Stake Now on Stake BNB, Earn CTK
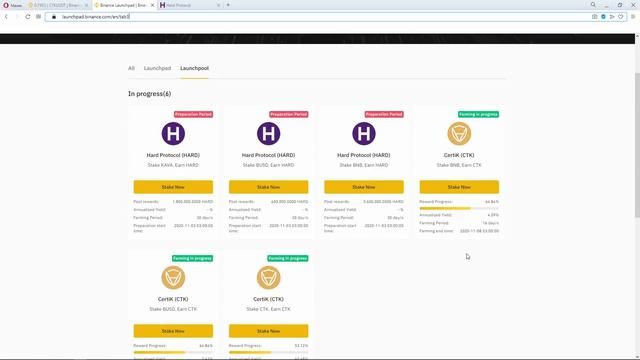This screenshot has width=640, height=360. coord(459,187)
